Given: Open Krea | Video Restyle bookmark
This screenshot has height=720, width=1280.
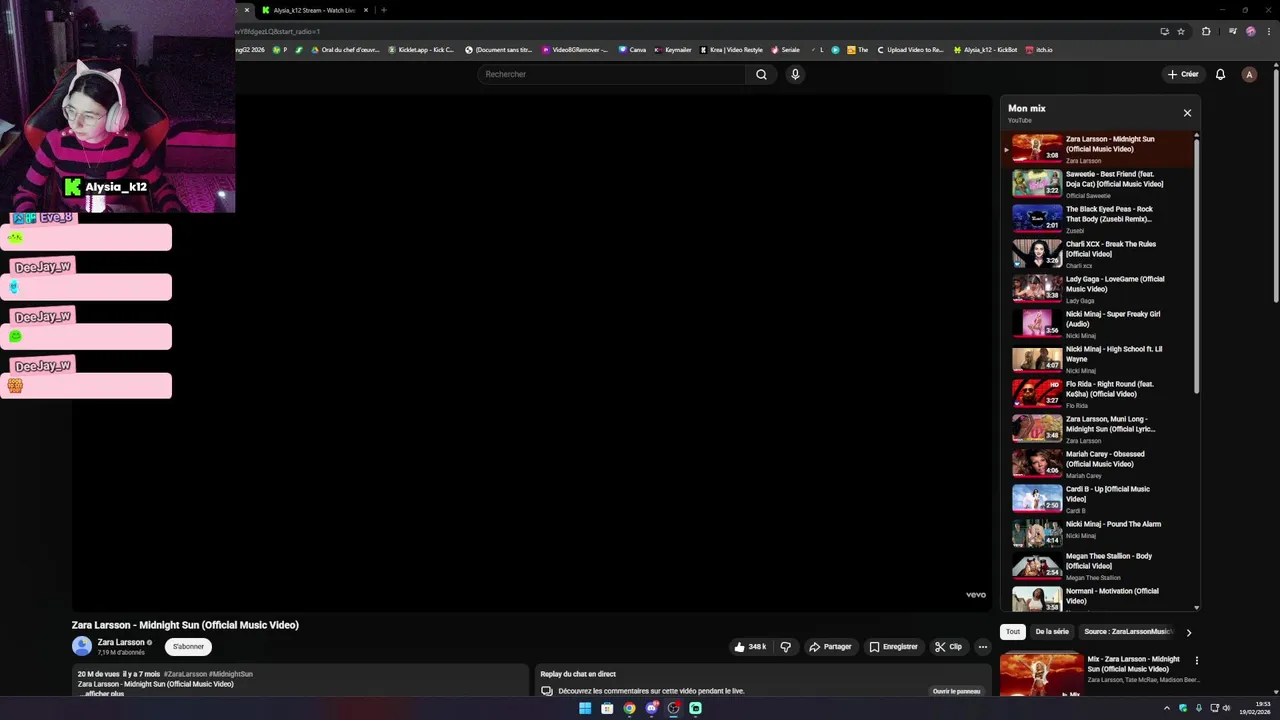Looking at the screenshot, I should coord(731,49).
